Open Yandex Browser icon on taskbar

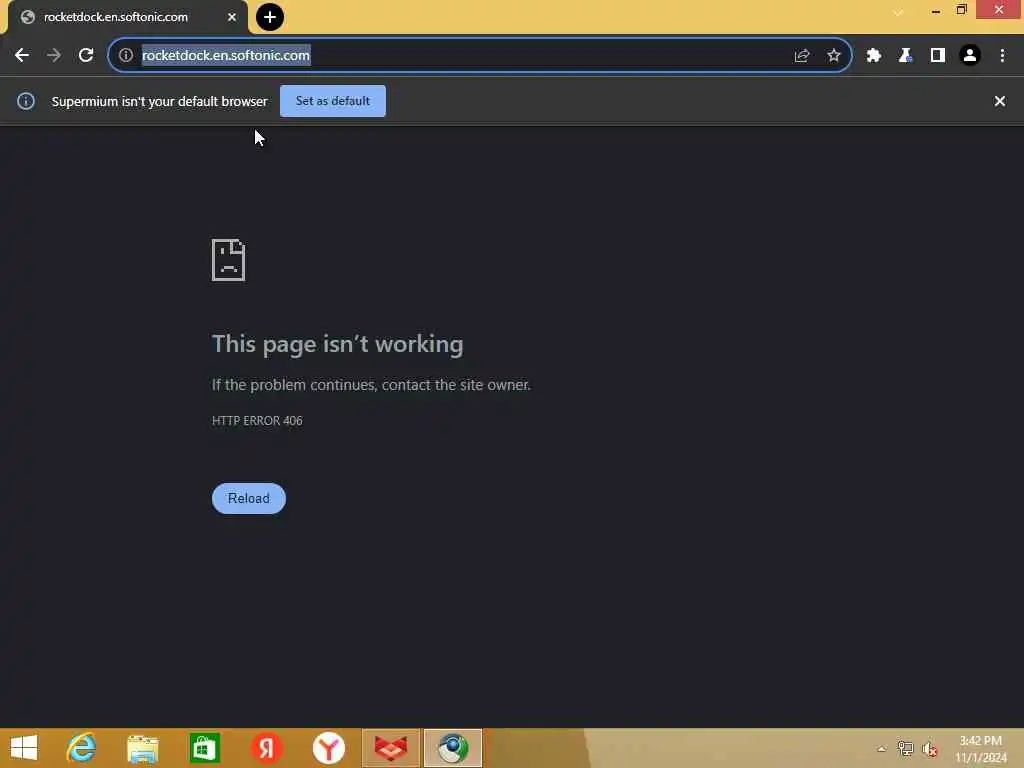pyautogui.click(x=328, y=748)
